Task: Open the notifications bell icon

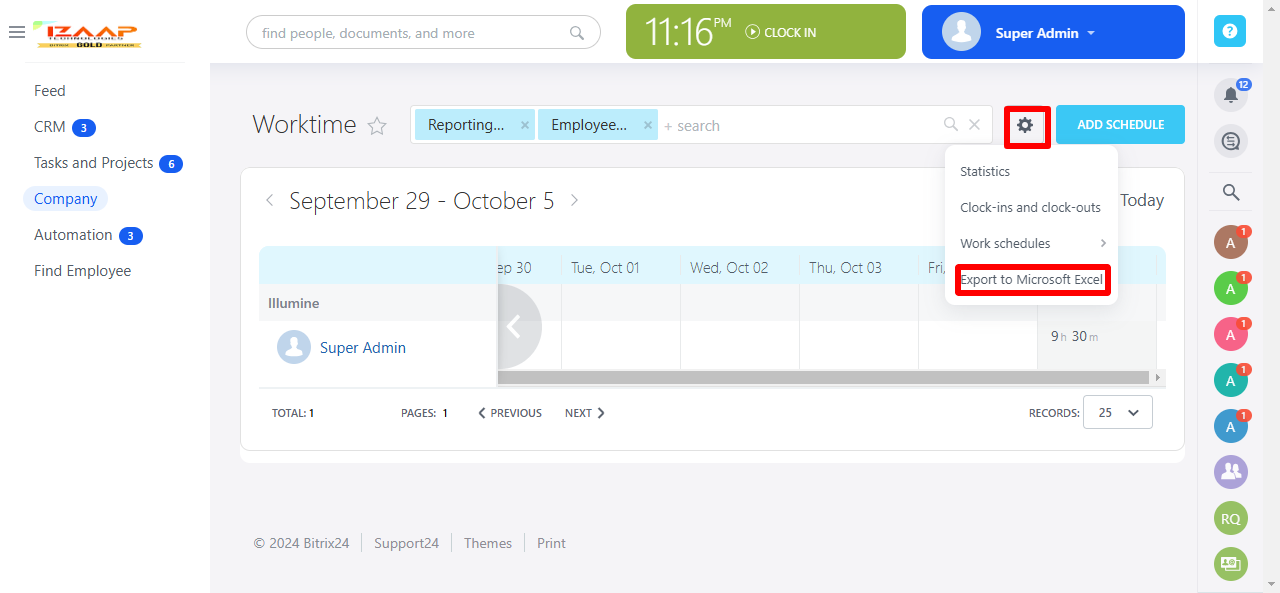Action: tap(1230, 95)
